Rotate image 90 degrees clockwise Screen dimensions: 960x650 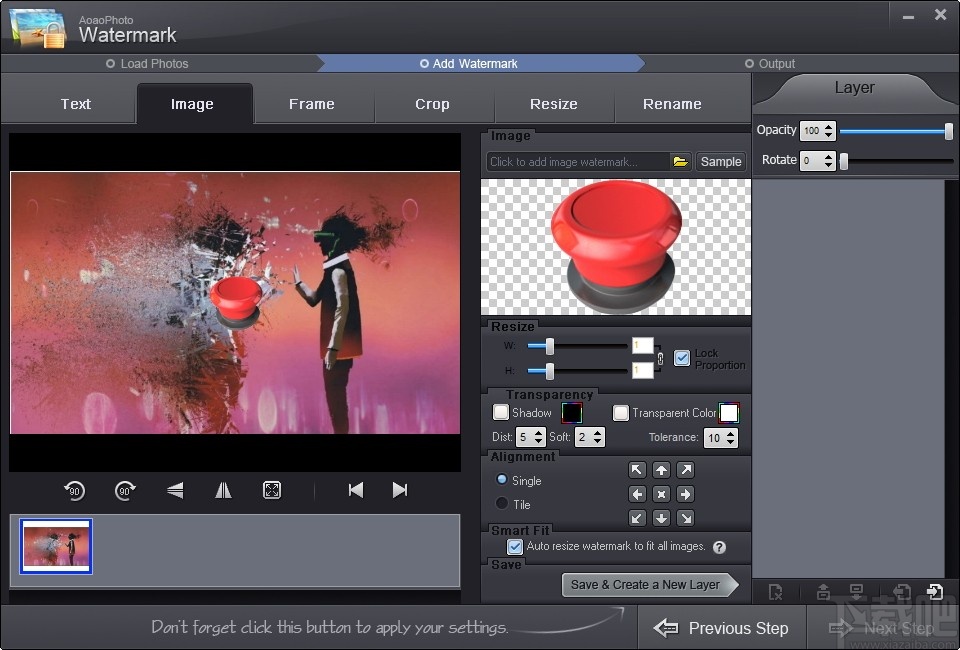tap(125, 490)
